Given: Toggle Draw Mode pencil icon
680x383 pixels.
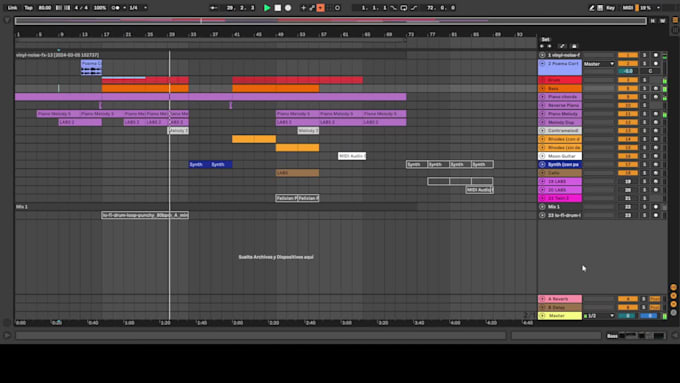Looking at the screenshot, I should click(591, 8).
